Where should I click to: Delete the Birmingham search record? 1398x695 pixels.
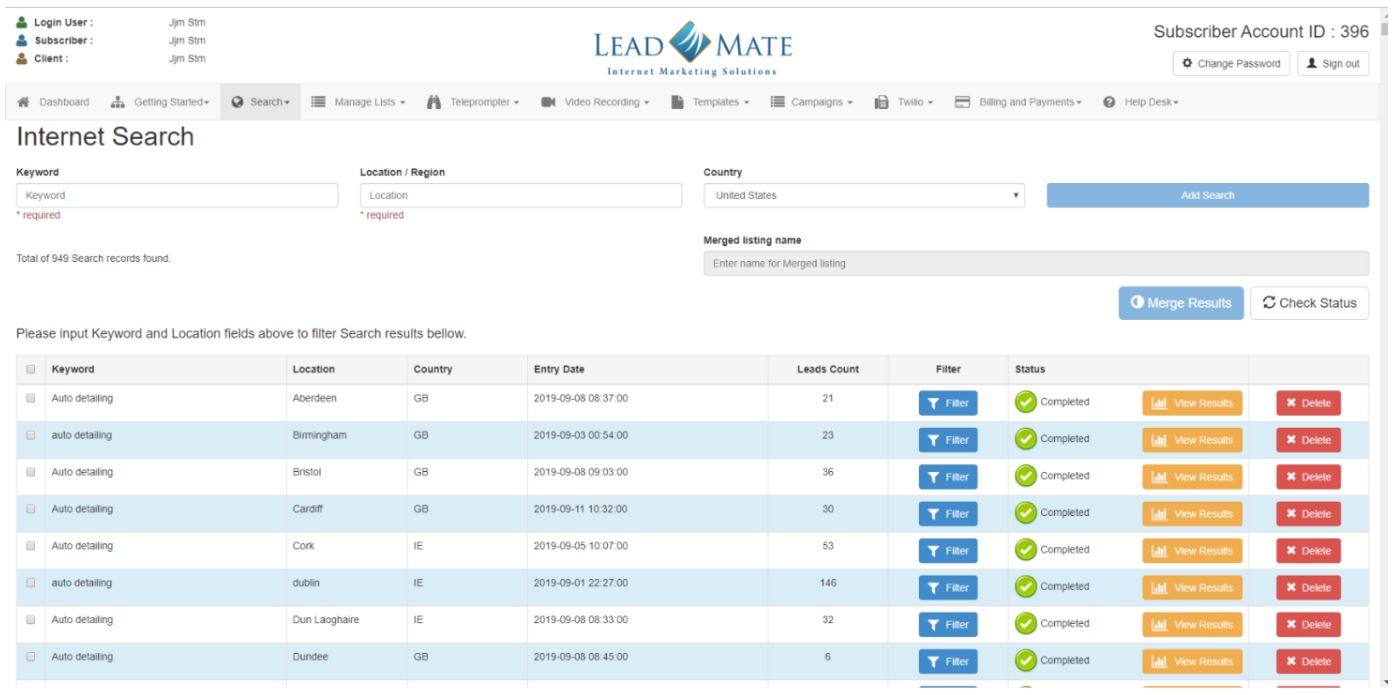[x=1308, y=440]
